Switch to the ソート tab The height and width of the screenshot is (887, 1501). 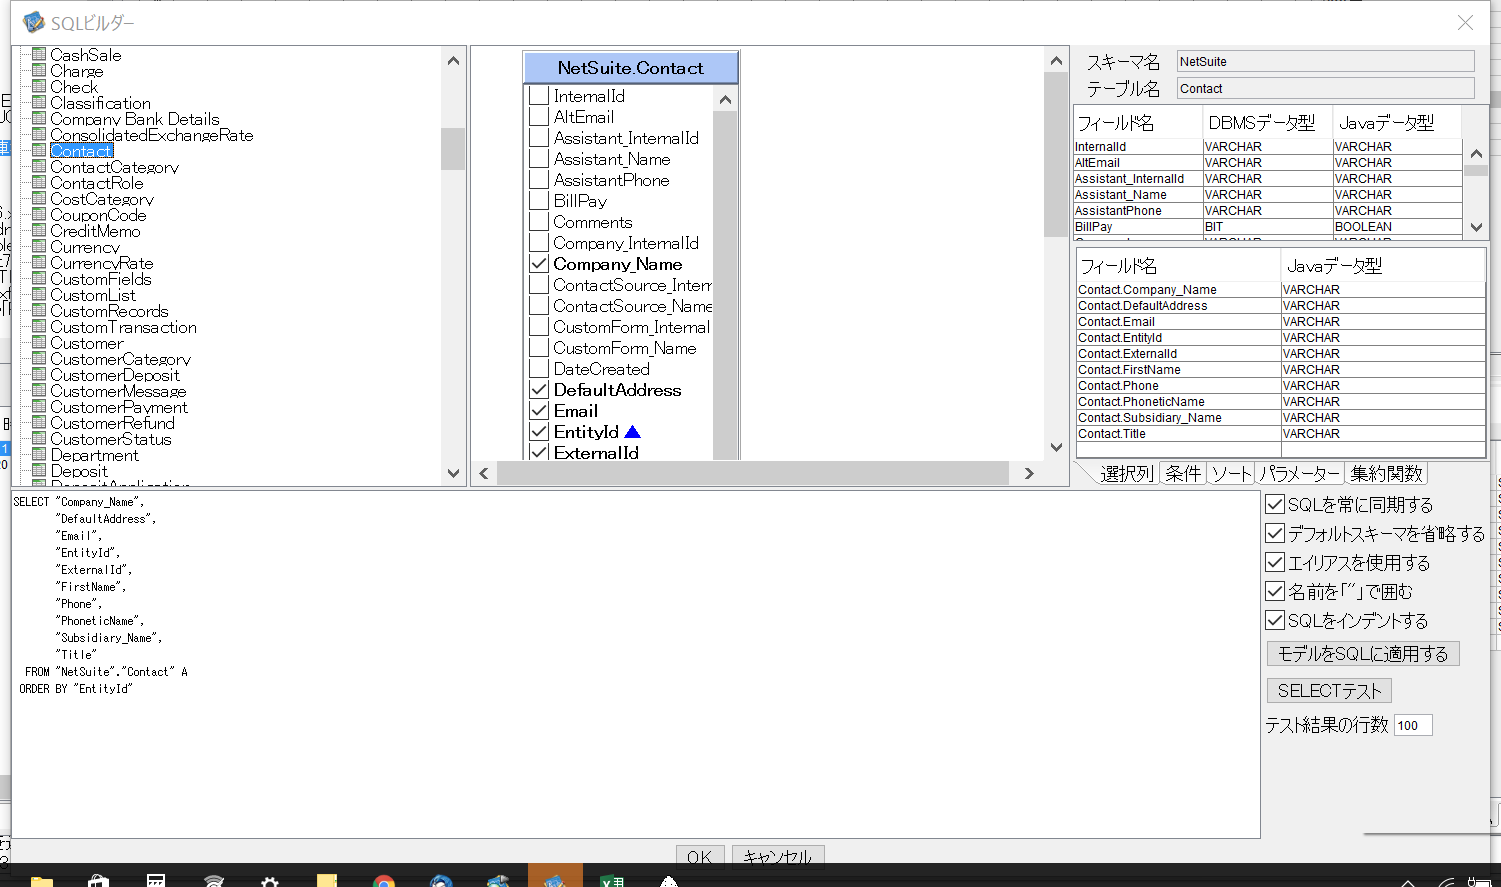1232,474
